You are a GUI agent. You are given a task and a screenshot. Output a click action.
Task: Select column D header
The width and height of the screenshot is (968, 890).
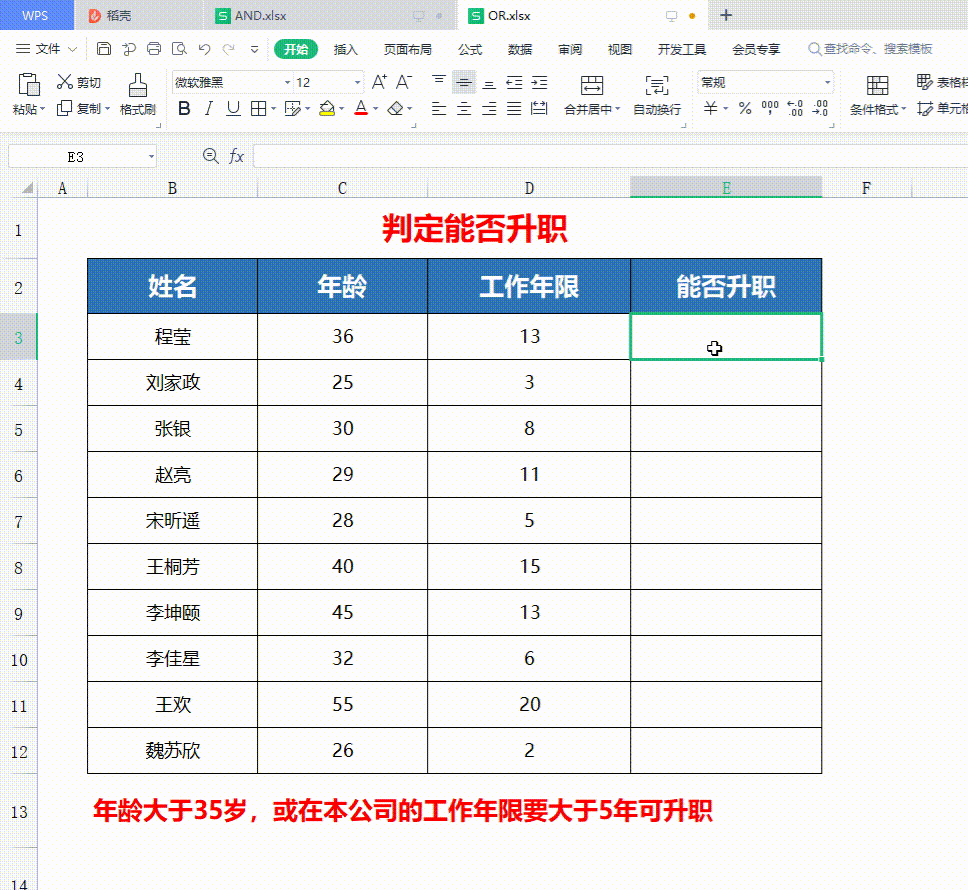tap(529, 188)
